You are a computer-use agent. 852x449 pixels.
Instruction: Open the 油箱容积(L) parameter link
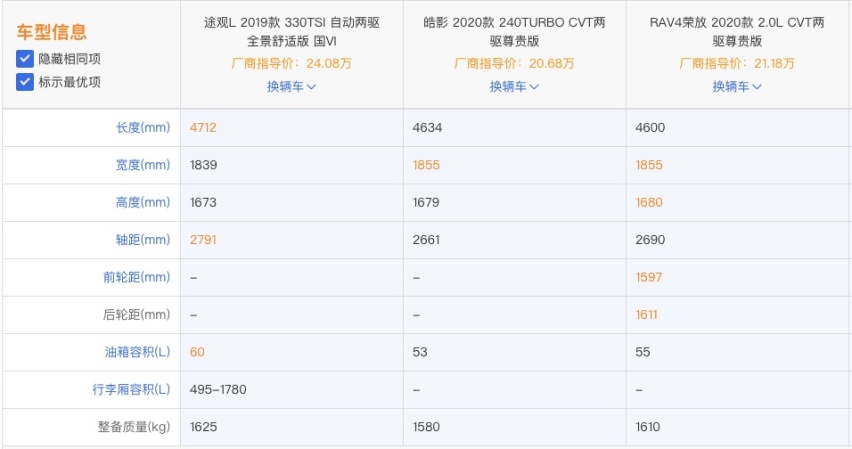point(137,352)
